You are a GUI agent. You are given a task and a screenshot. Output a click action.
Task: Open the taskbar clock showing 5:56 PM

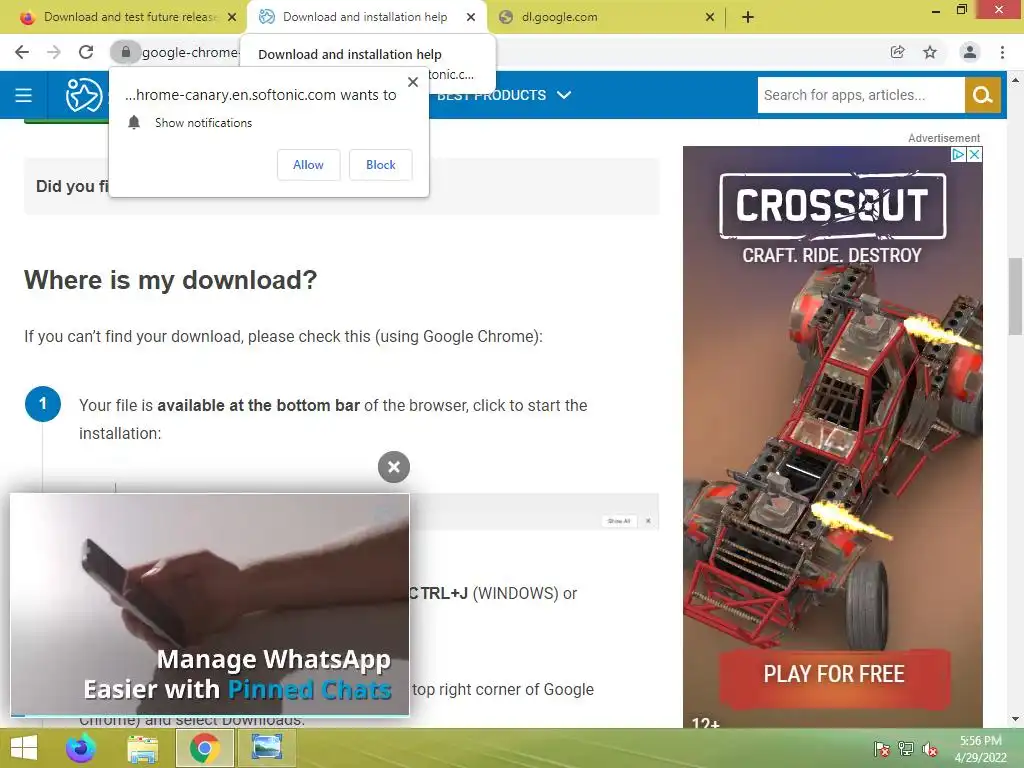pyautogui.click(x=980, y=749)
